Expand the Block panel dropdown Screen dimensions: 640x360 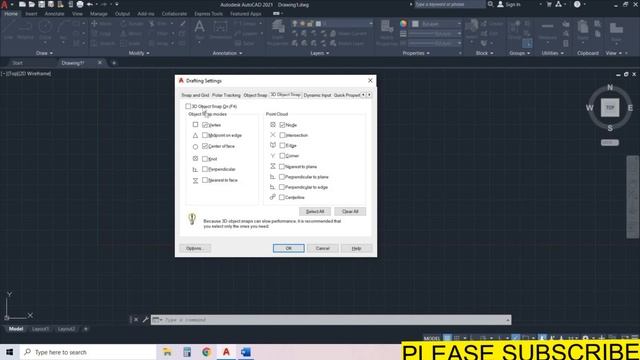point(484,53)
